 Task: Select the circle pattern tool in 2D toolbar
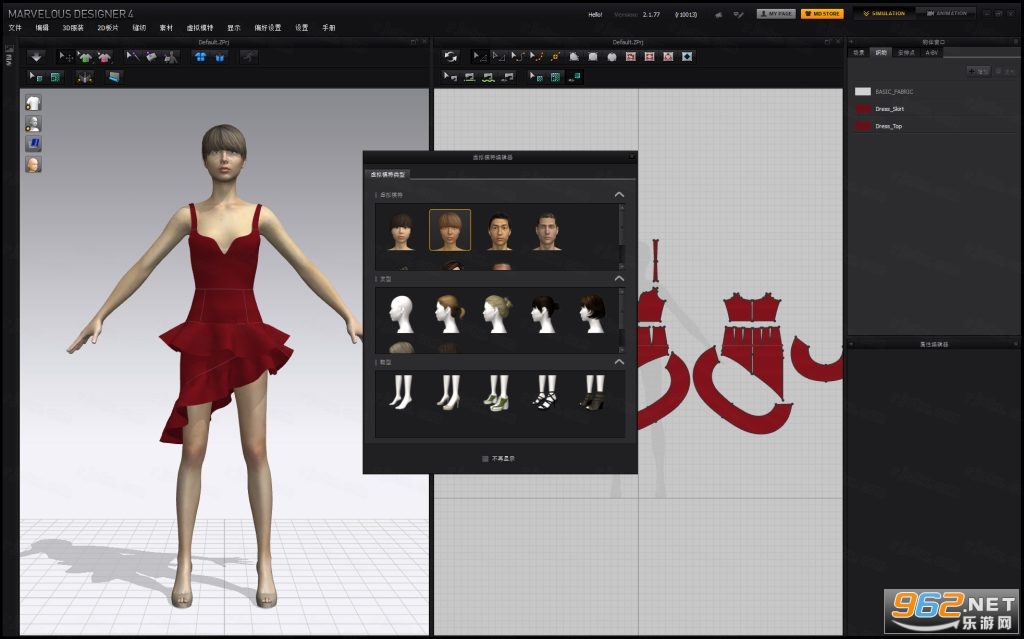612,57
